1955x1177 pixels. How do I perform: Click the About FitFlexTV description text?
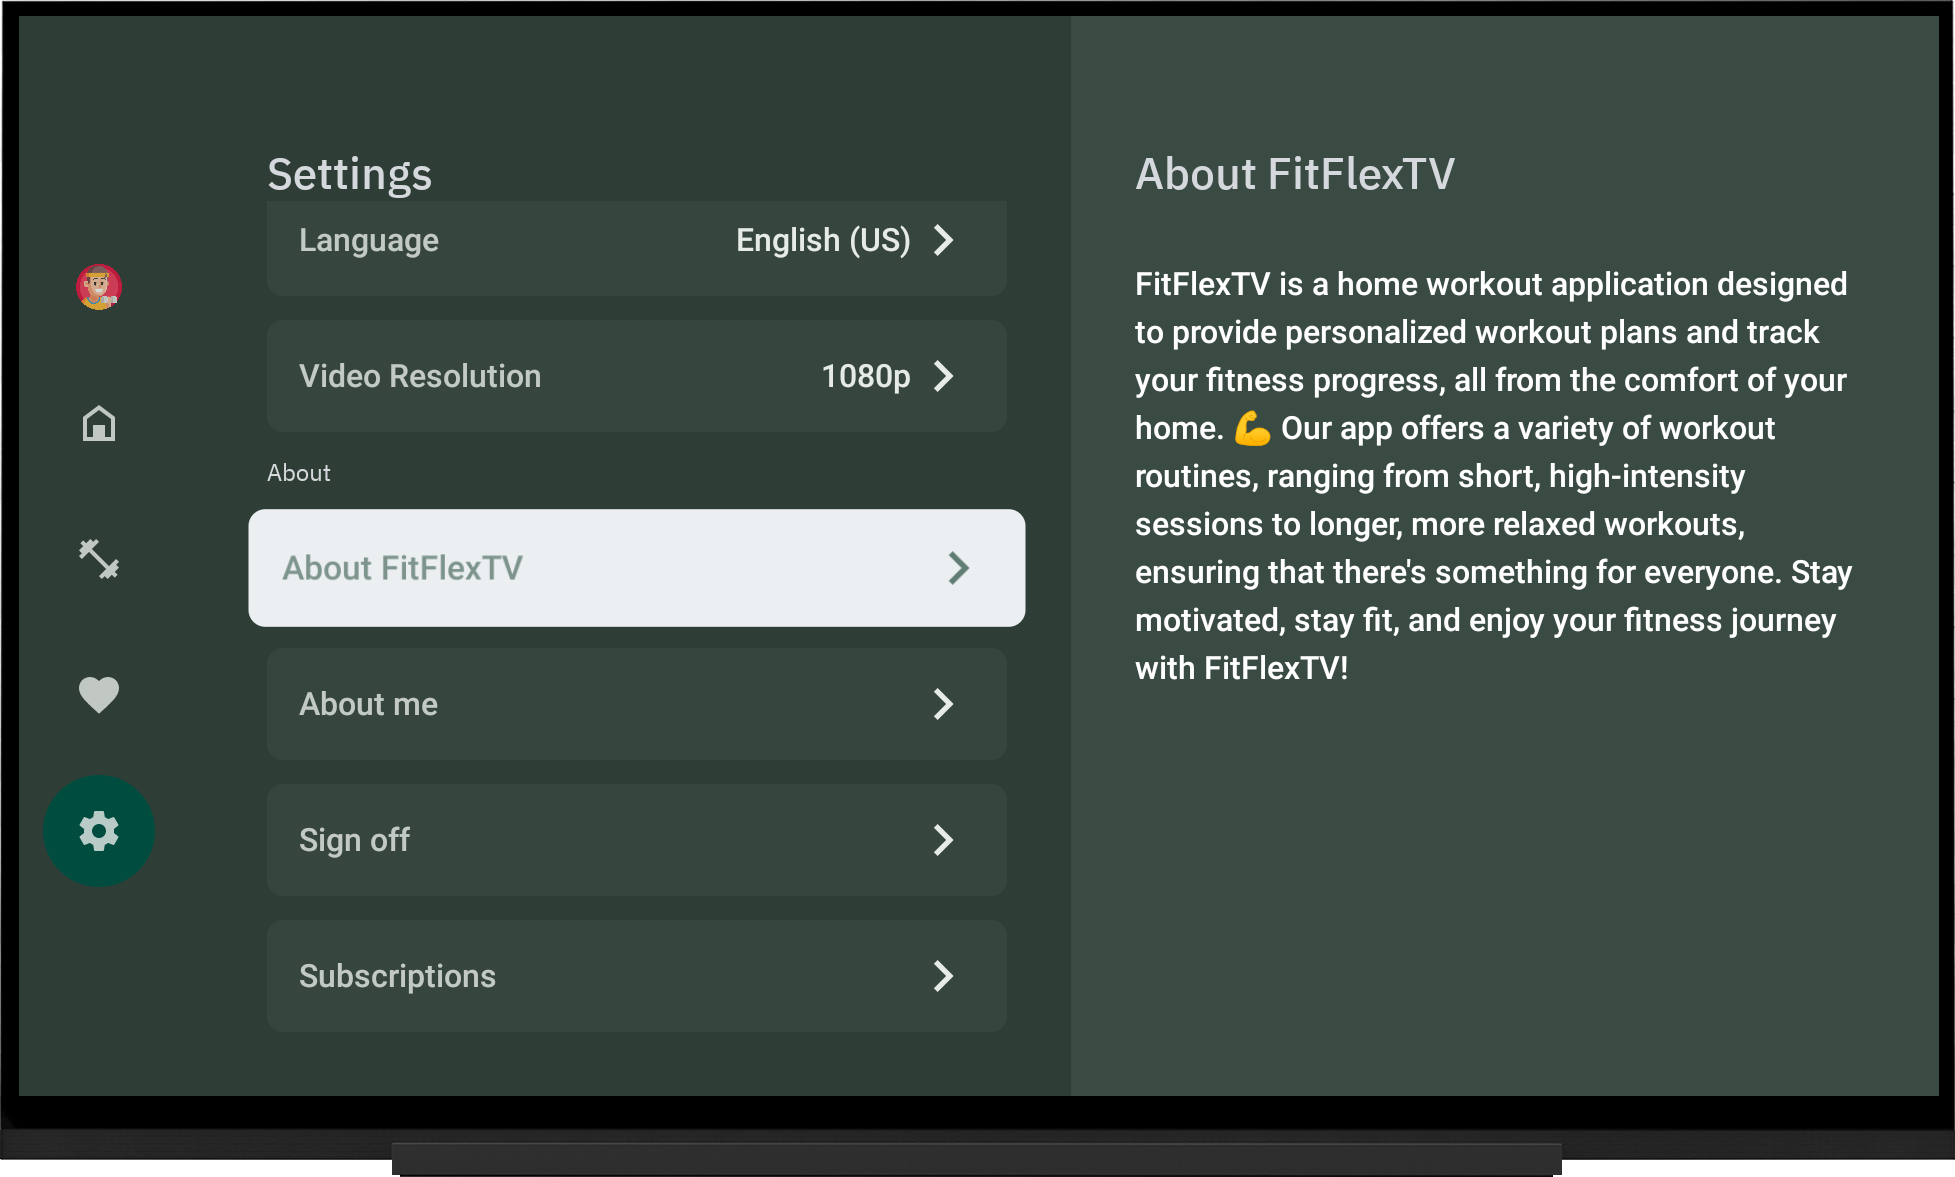click(1490, 476)
